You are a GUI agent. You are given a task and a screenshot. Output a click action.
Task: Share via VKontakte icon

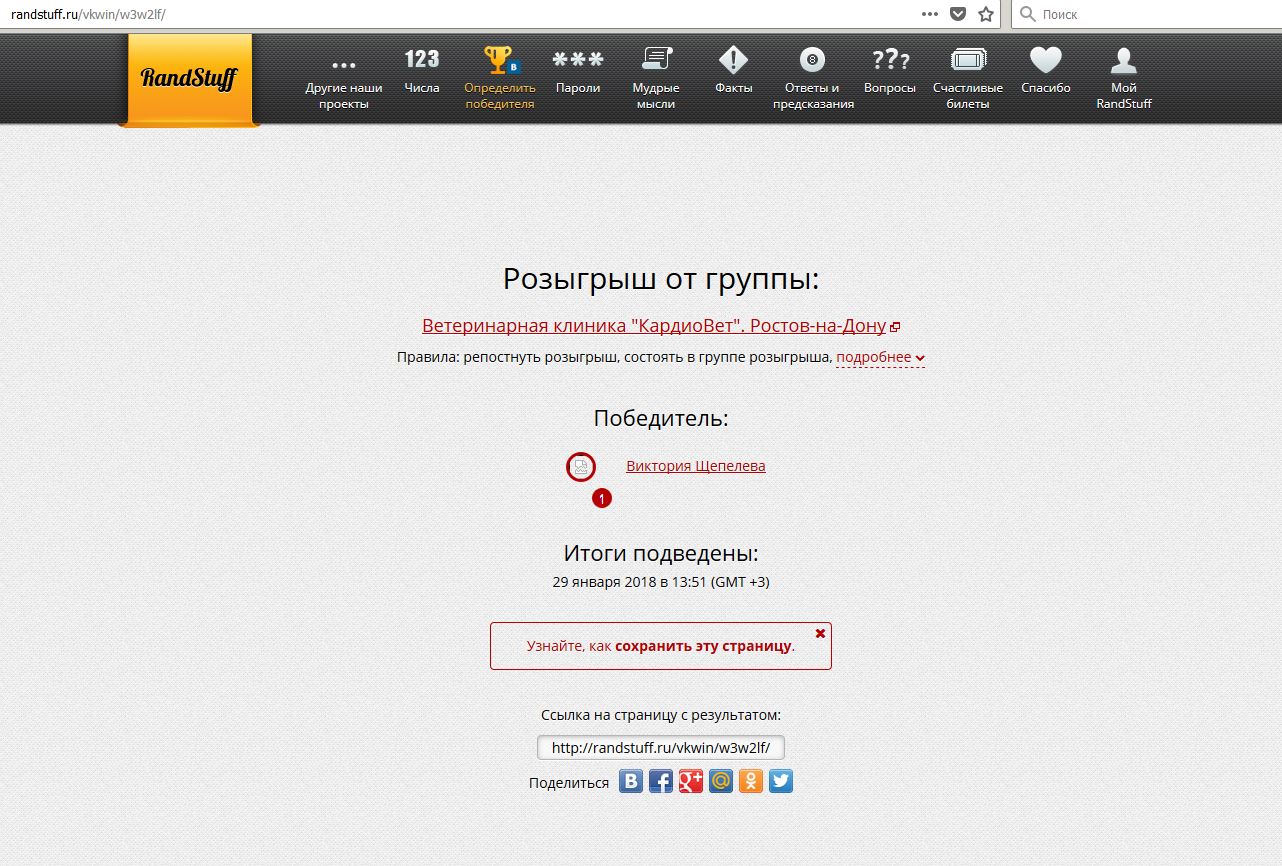631,781
